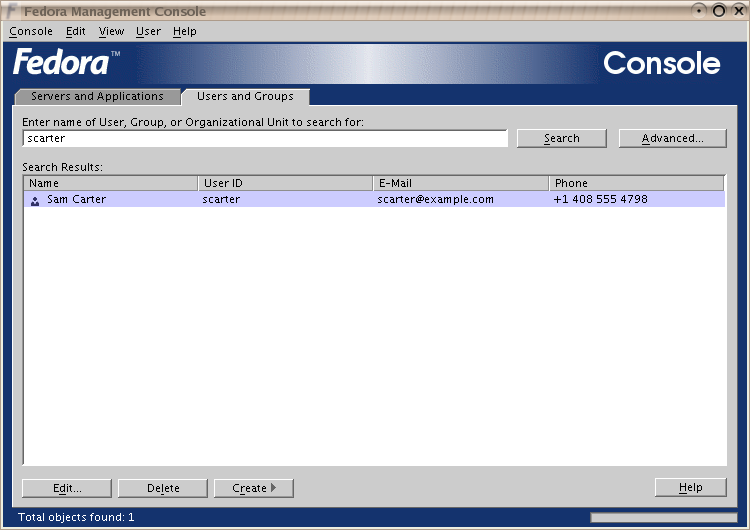
Task: Sort results by E-Mail column header
Action: pos(461,183)
